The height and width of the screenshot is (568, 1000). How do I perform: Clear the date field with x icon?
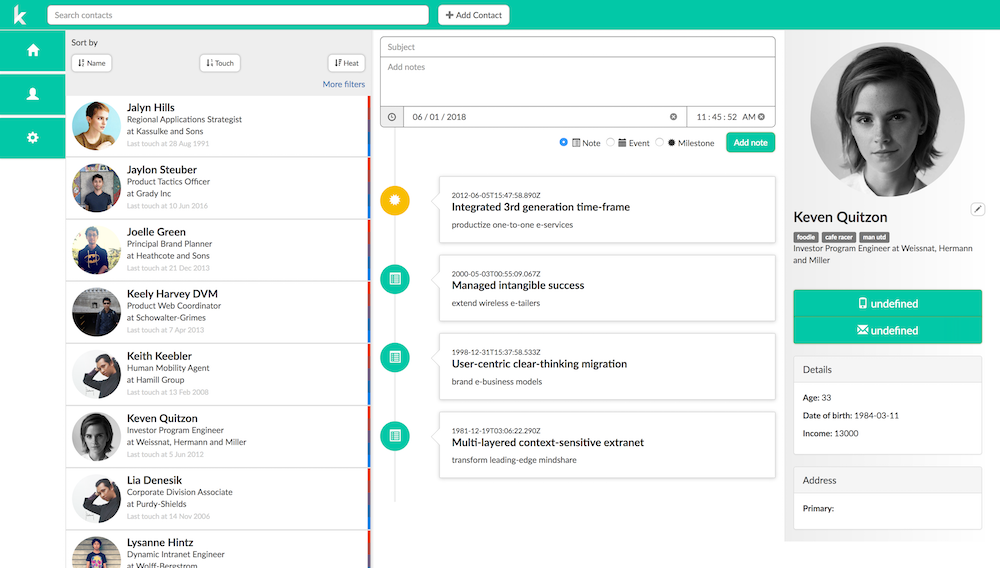coord(673,117)
